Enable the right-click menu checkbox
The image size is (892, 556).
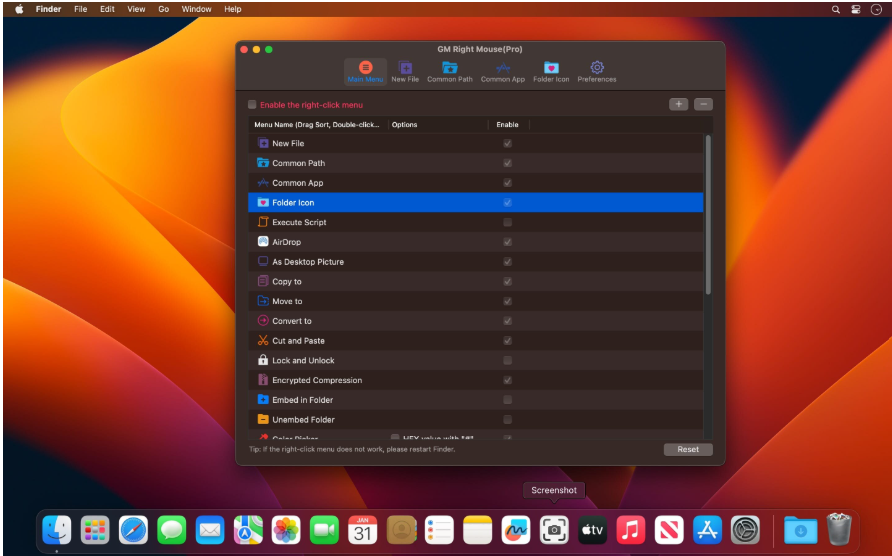(x=252, y=105)
